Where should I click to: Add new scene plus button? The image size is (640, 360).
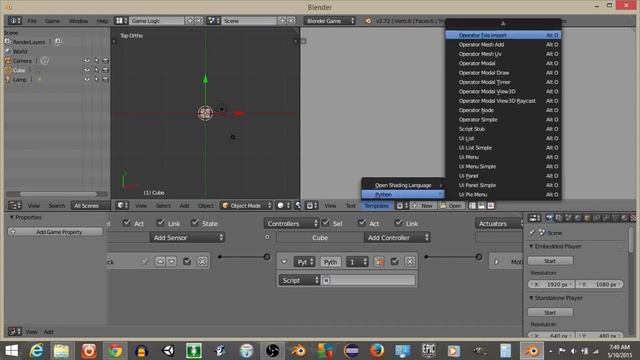pyautogui.click(x=282, y=20)
